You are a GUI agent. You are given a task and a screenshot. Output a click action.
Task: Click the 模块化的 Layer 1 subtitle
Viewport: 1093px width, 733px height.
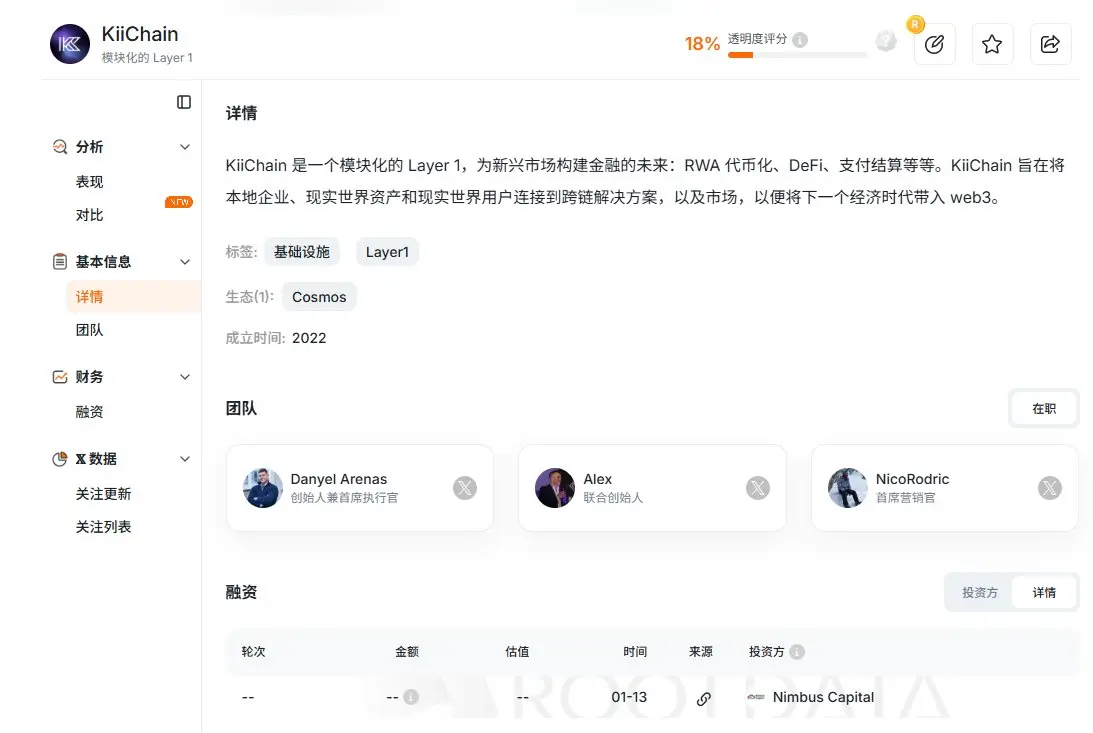coord(147,57)
